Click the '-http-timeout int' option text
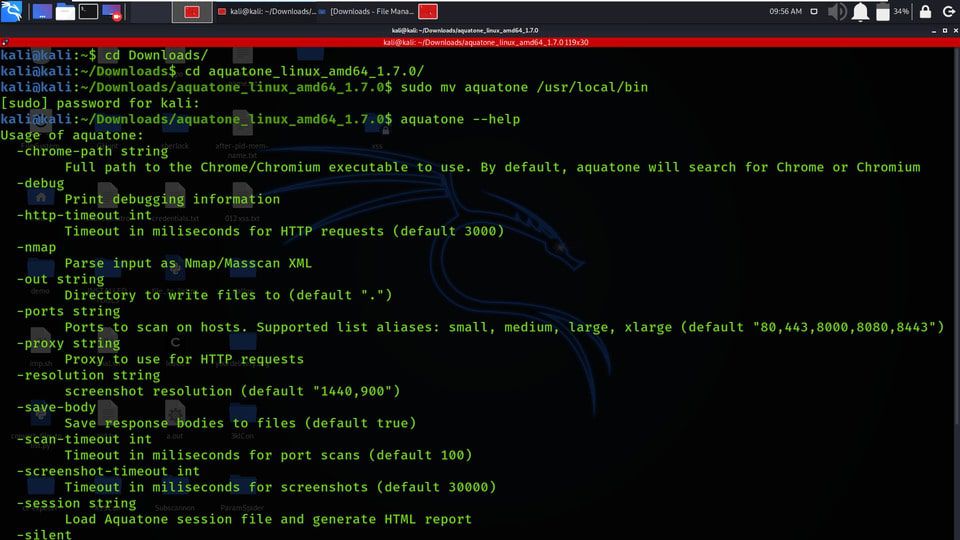Screen dimensions: 960x540 pyautogui.click(x=84, y=215)
